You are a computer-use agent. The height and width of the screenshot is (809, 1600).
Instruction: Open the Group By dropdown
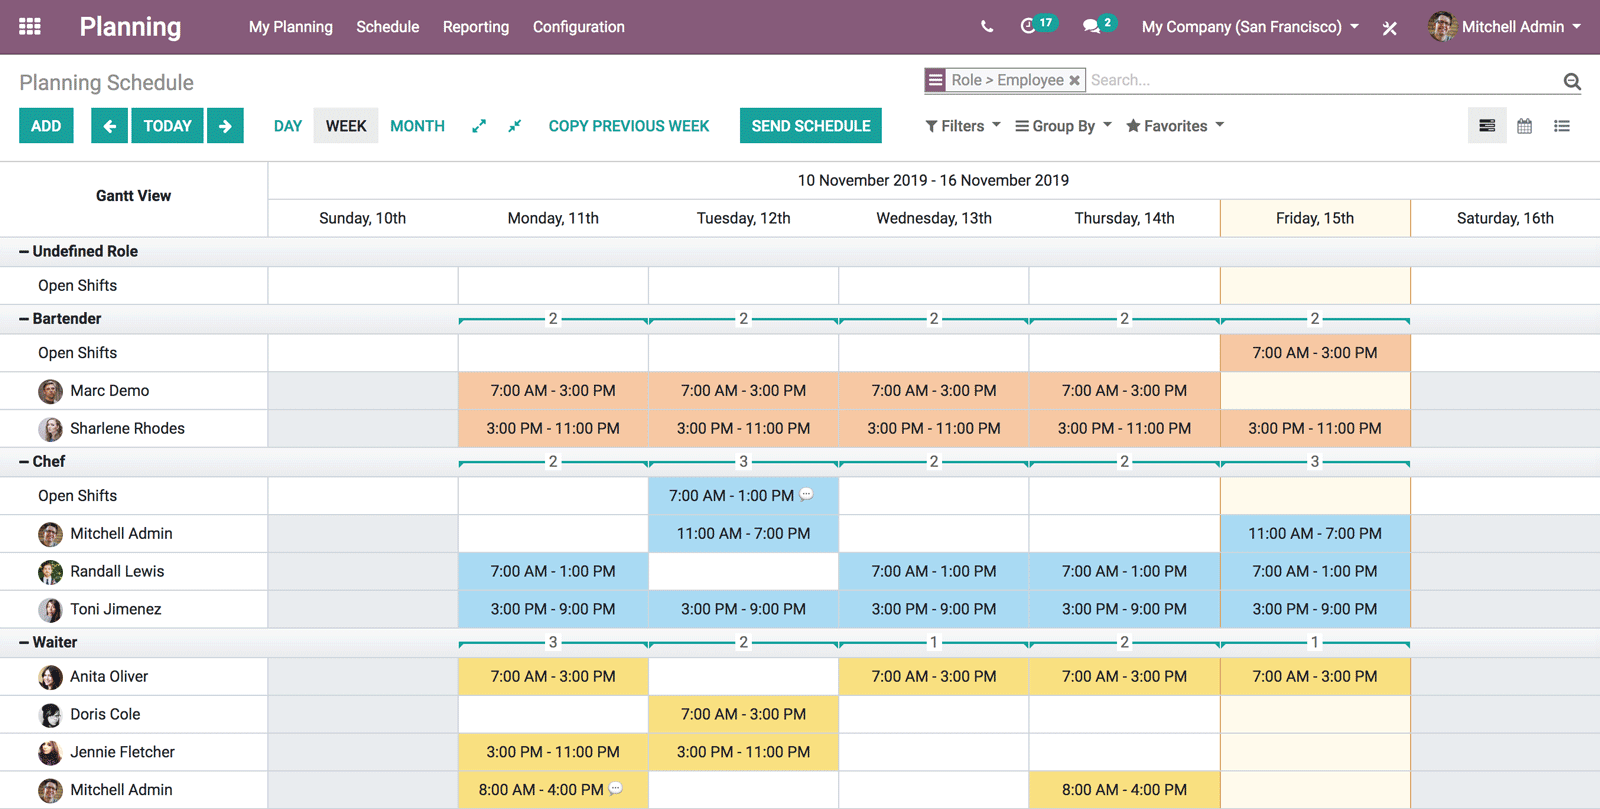pyautogui.click(x=1063, y=126)
